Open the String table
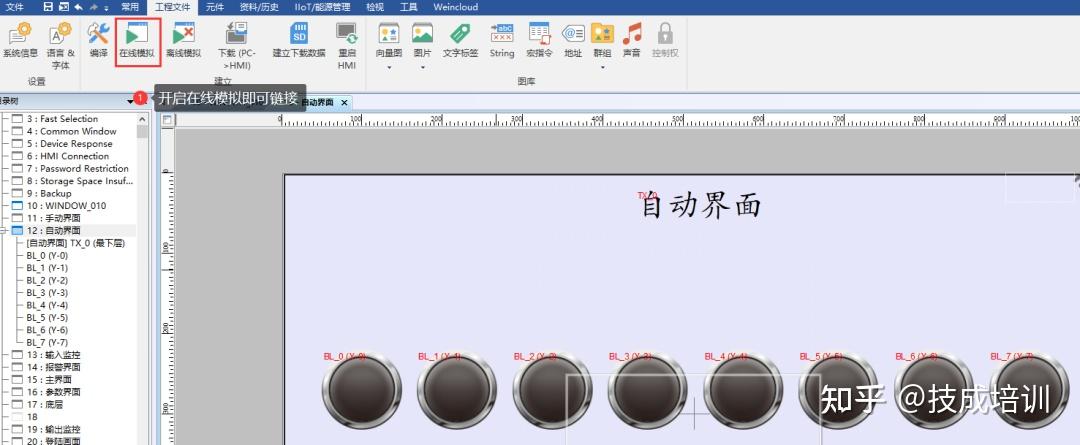The image size is (1080, 445). pyautogui.click(x=501, y=41)
